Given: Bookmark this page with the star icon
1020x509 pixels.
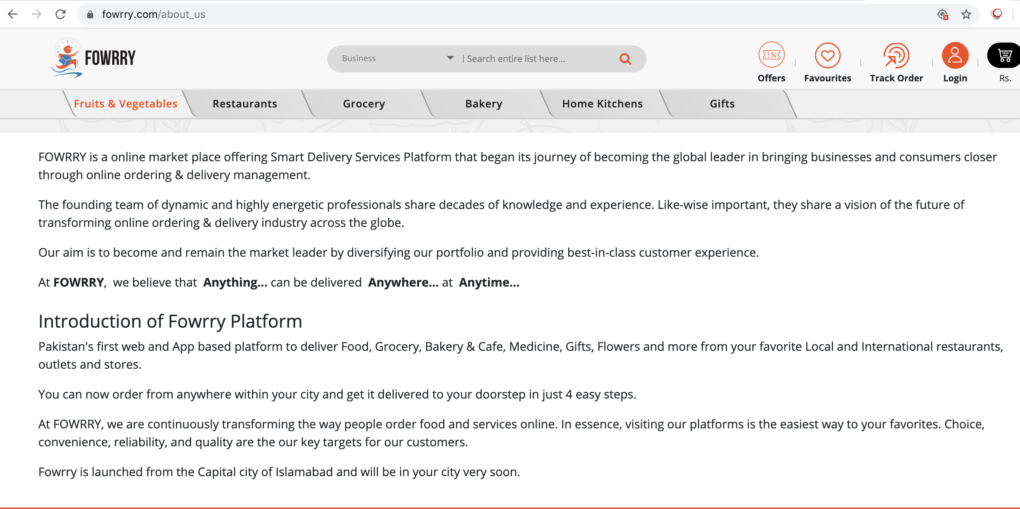Looking at the screenshot, I should point(966,14).
